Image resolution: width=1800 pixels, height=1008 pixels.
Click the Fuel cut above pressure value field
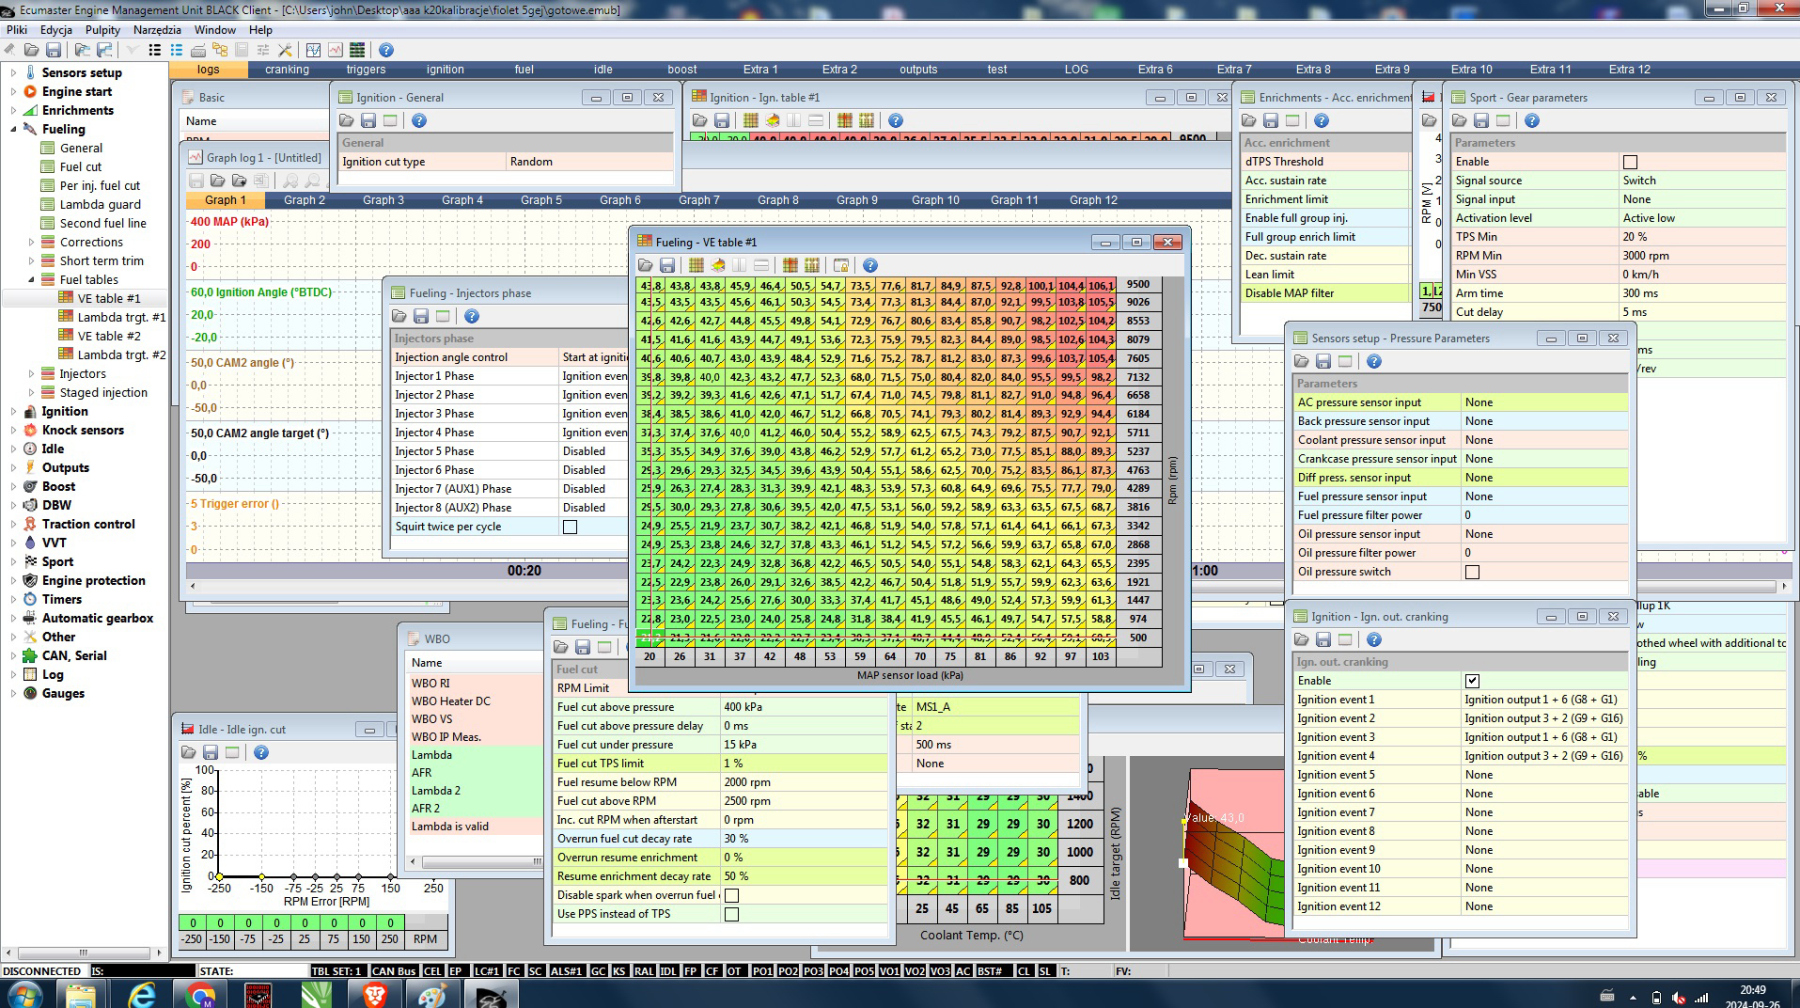[802, 707]
